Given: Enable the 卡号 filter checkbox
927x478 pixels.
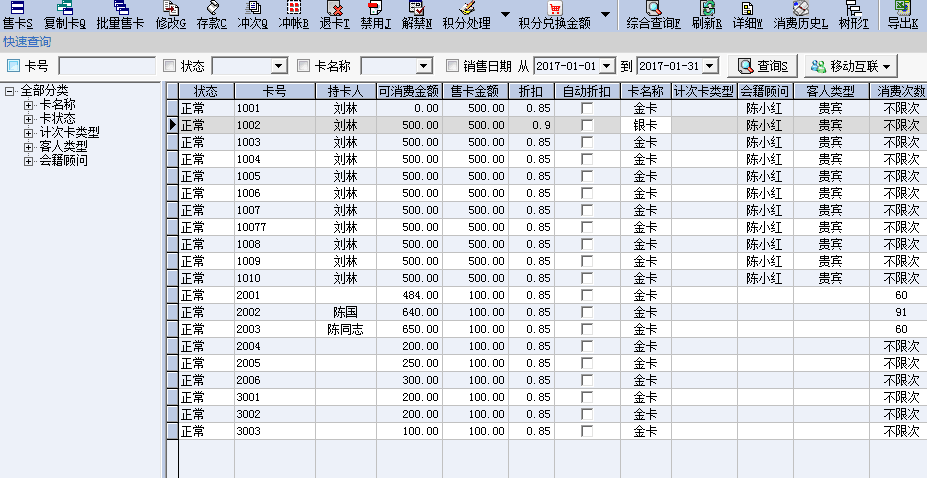Looking at the screenshot, I should 14,66.
